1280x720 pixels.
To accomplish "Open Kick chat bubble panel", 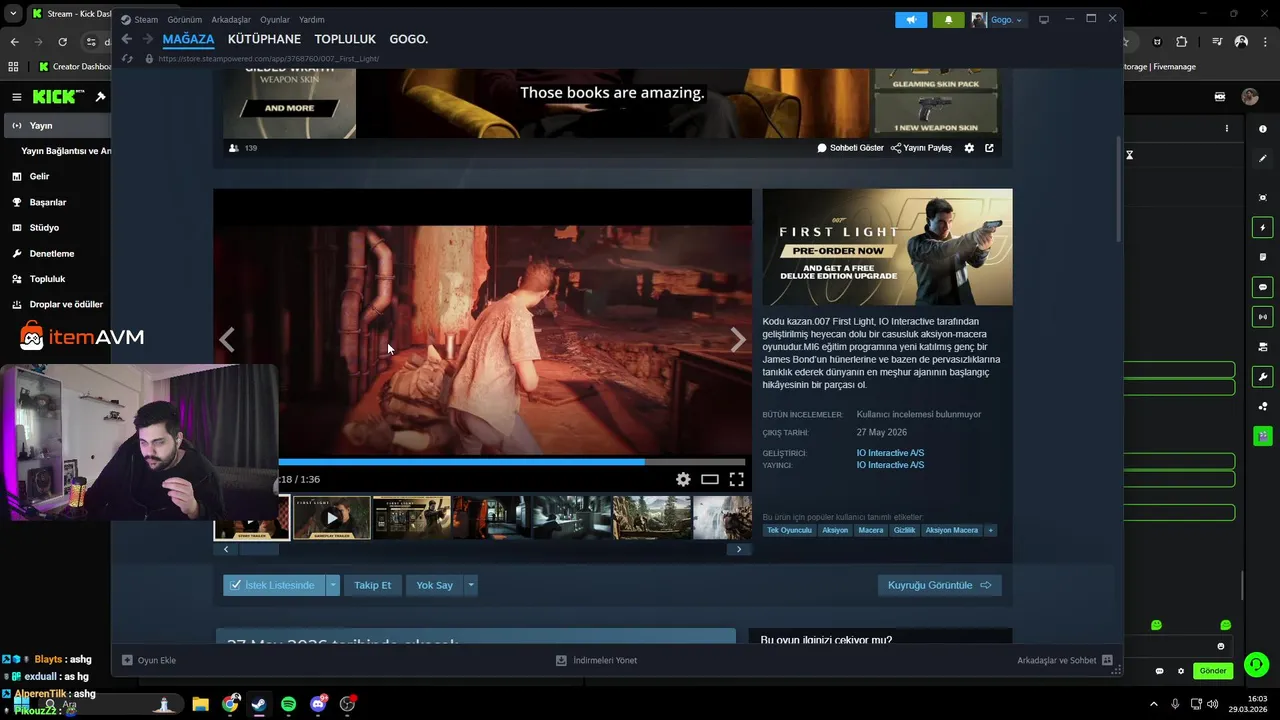I will [x=1263, y=287].
